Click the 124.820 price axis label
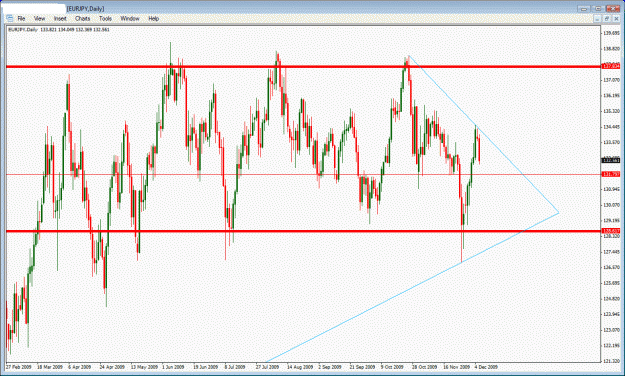The image size is (625, 376). pos(612,299)
